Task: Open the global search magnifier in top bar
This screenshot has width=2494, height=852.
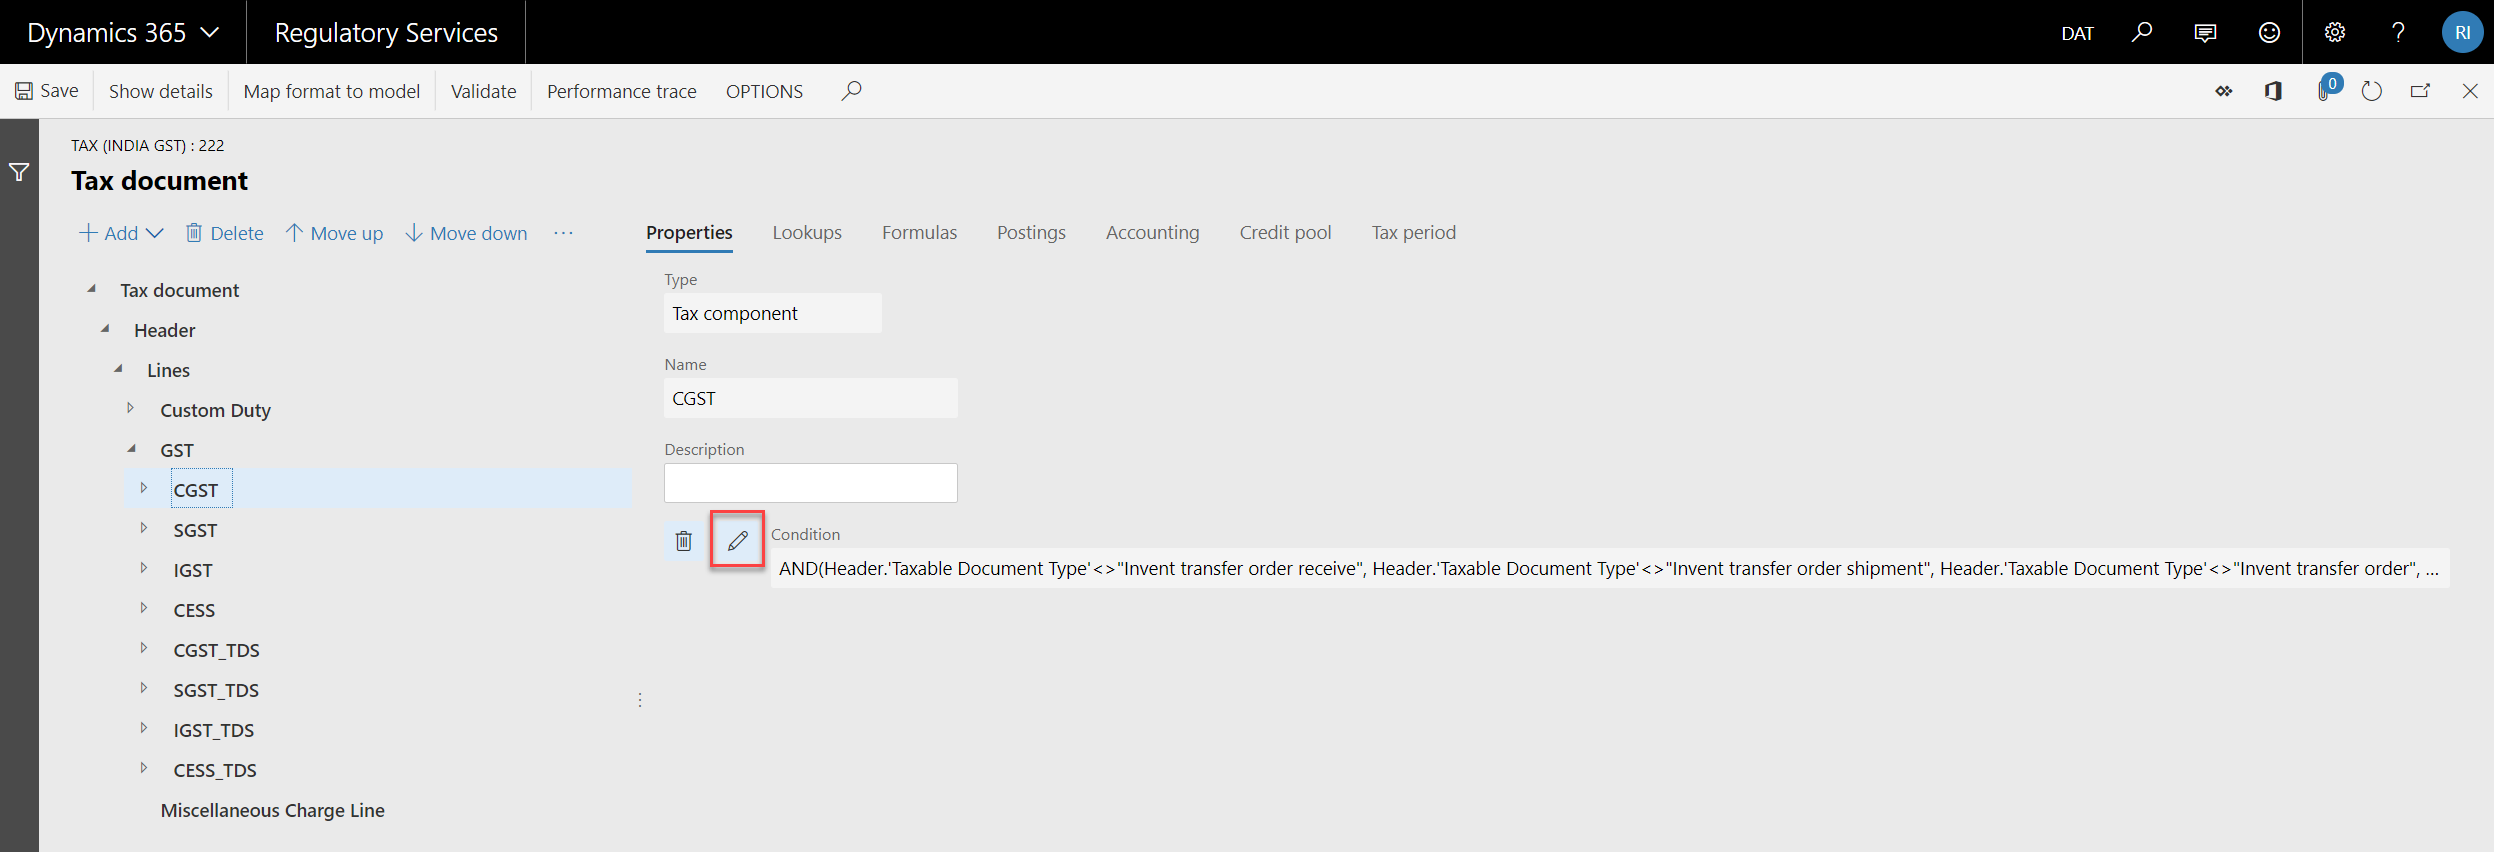Action: 2141,32
